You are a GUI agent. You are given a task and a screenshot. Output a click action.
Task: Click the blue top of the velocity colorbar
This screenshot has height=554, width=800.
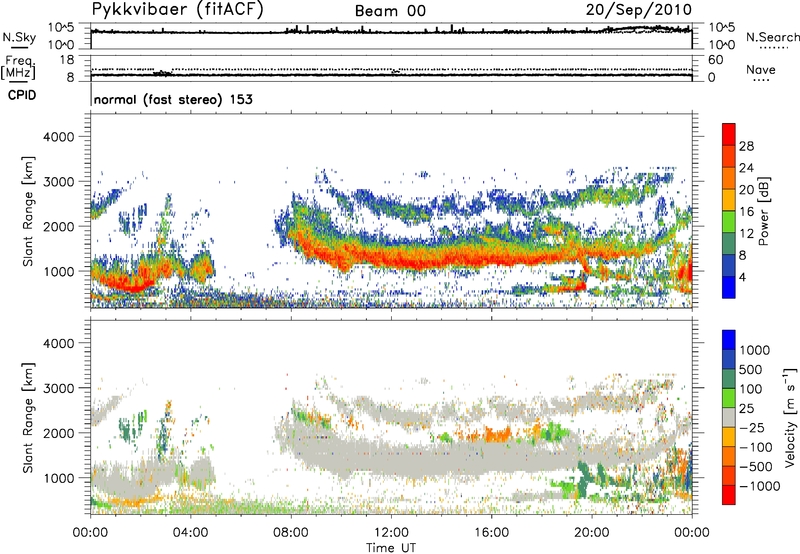point(729,340)
